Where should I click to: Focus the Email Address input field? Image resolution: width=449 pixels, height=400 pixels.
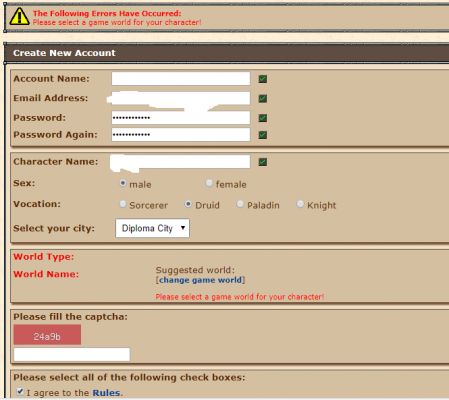(181, 98)
